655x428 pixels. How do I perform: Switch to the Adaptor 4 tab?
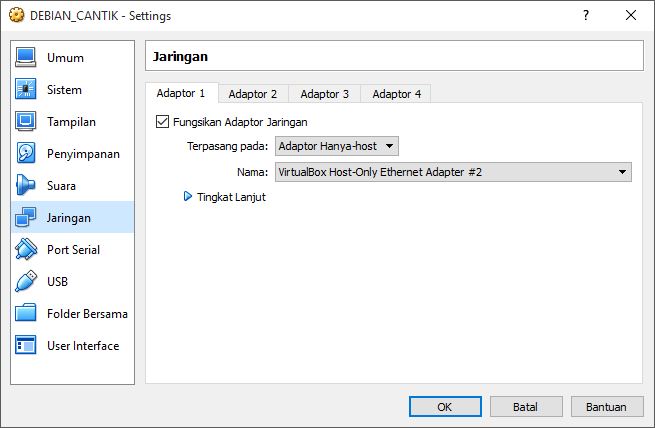point(396,94)
